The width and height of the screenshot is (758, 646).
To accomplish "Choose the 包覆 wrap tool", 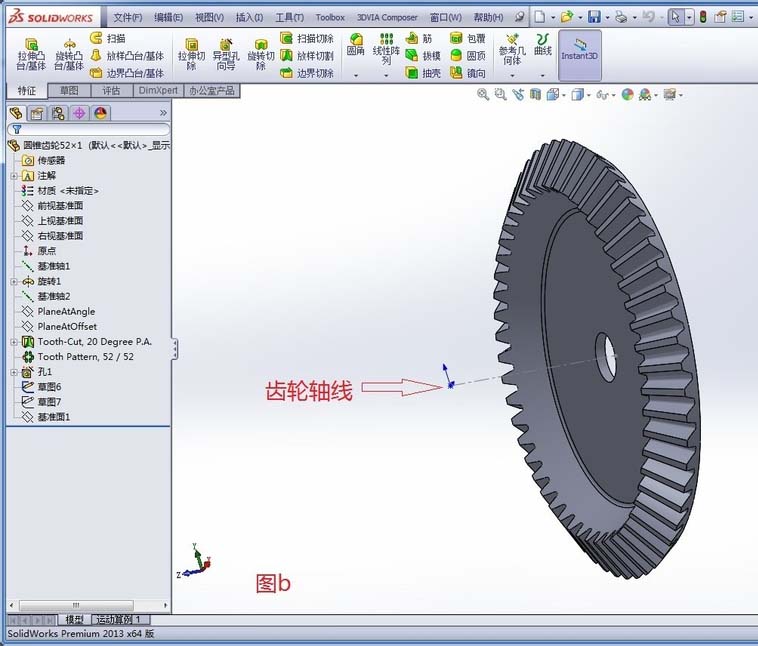I will click(467, 38).
